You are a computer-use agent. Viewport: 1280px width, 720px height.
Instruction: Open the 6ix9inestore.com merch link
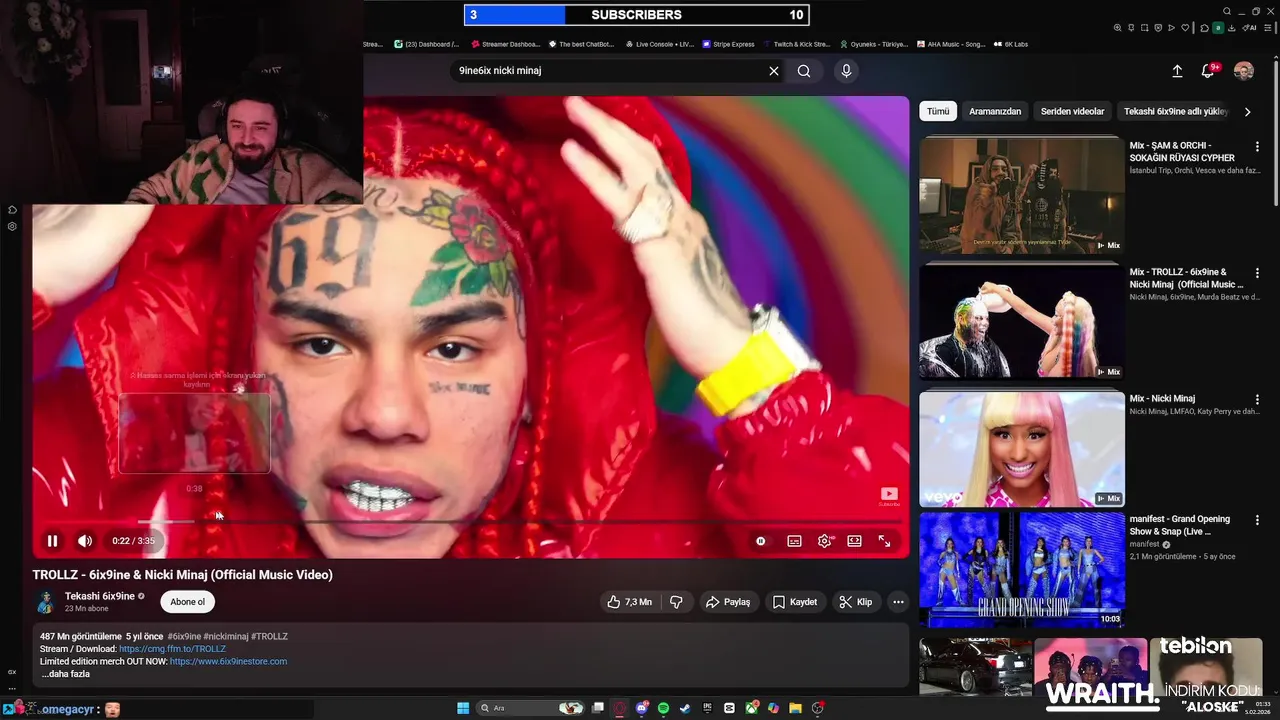tap(228, 661)
